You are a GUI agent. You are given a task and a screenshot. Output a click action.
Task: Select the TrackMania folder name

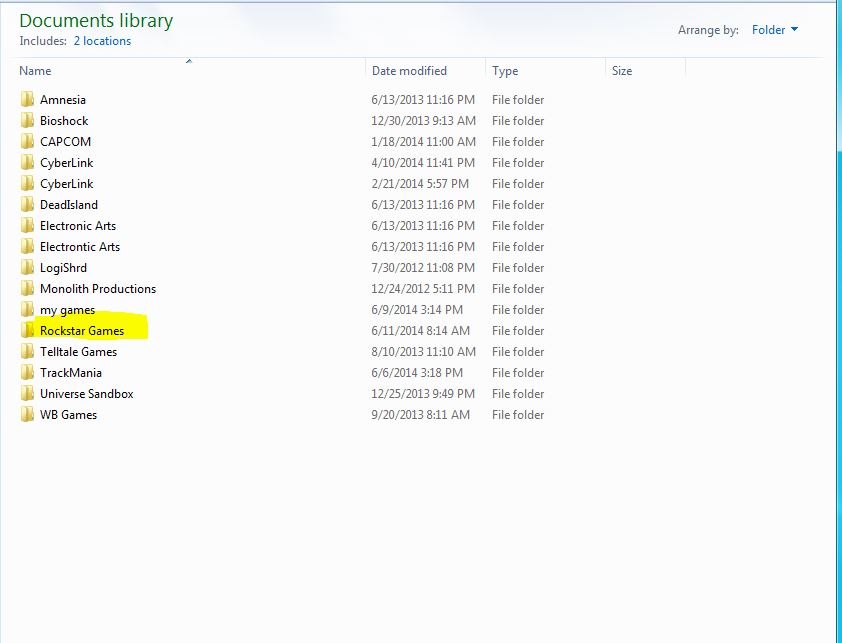pos(70,372)
